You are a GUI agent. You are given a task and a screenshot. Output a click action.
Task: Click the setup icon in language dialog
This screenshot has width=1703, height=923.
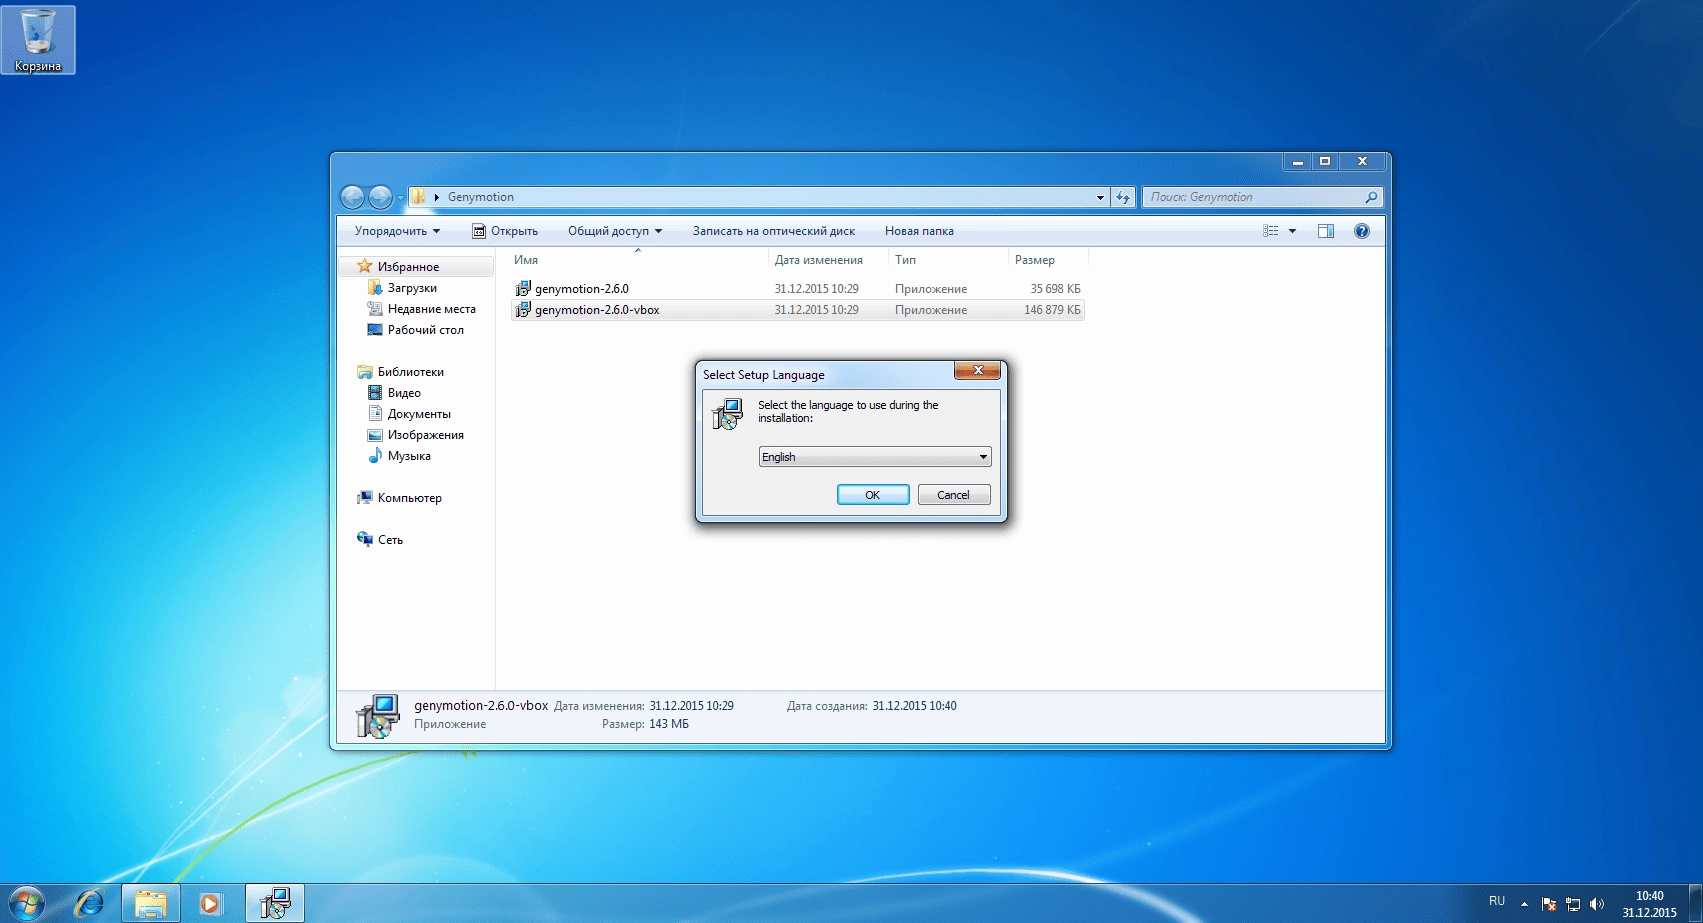727,413
